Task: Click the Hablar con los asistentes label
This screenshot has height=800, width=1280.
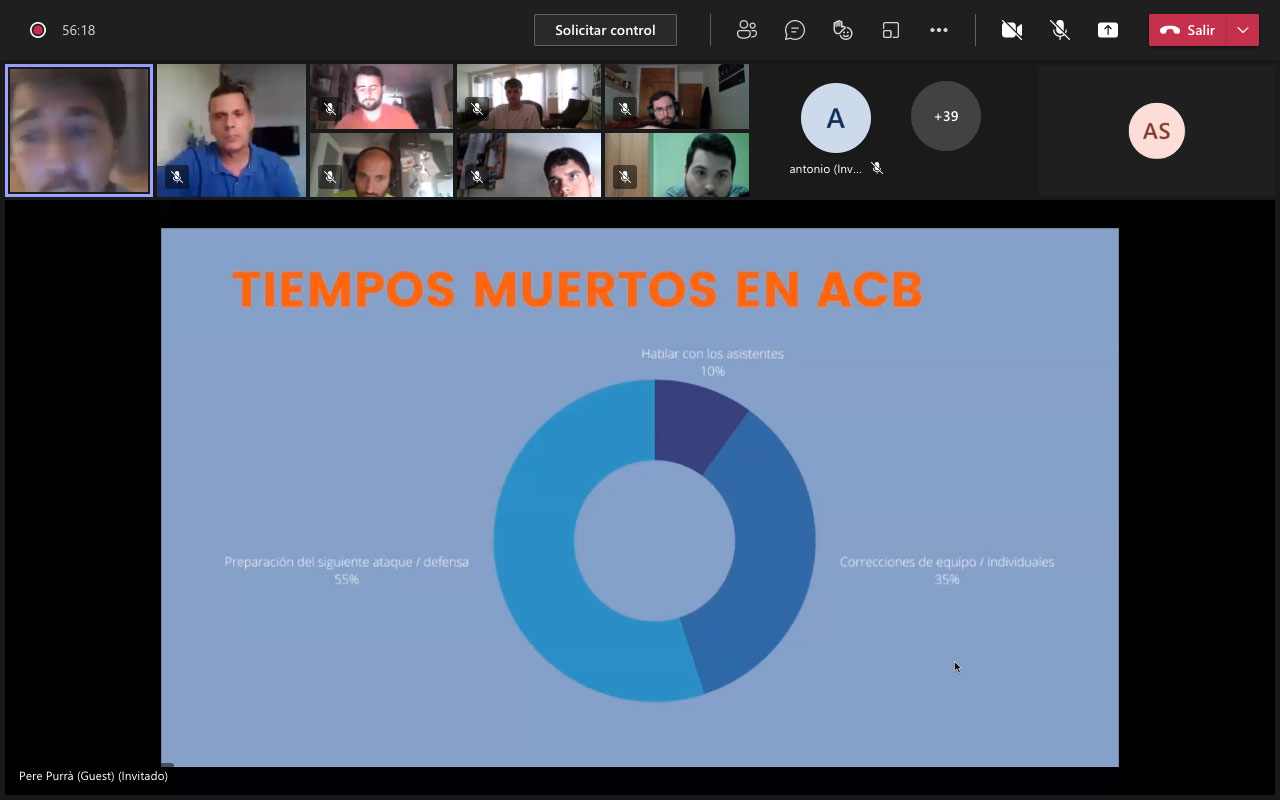Action: [x=712, y=354]
